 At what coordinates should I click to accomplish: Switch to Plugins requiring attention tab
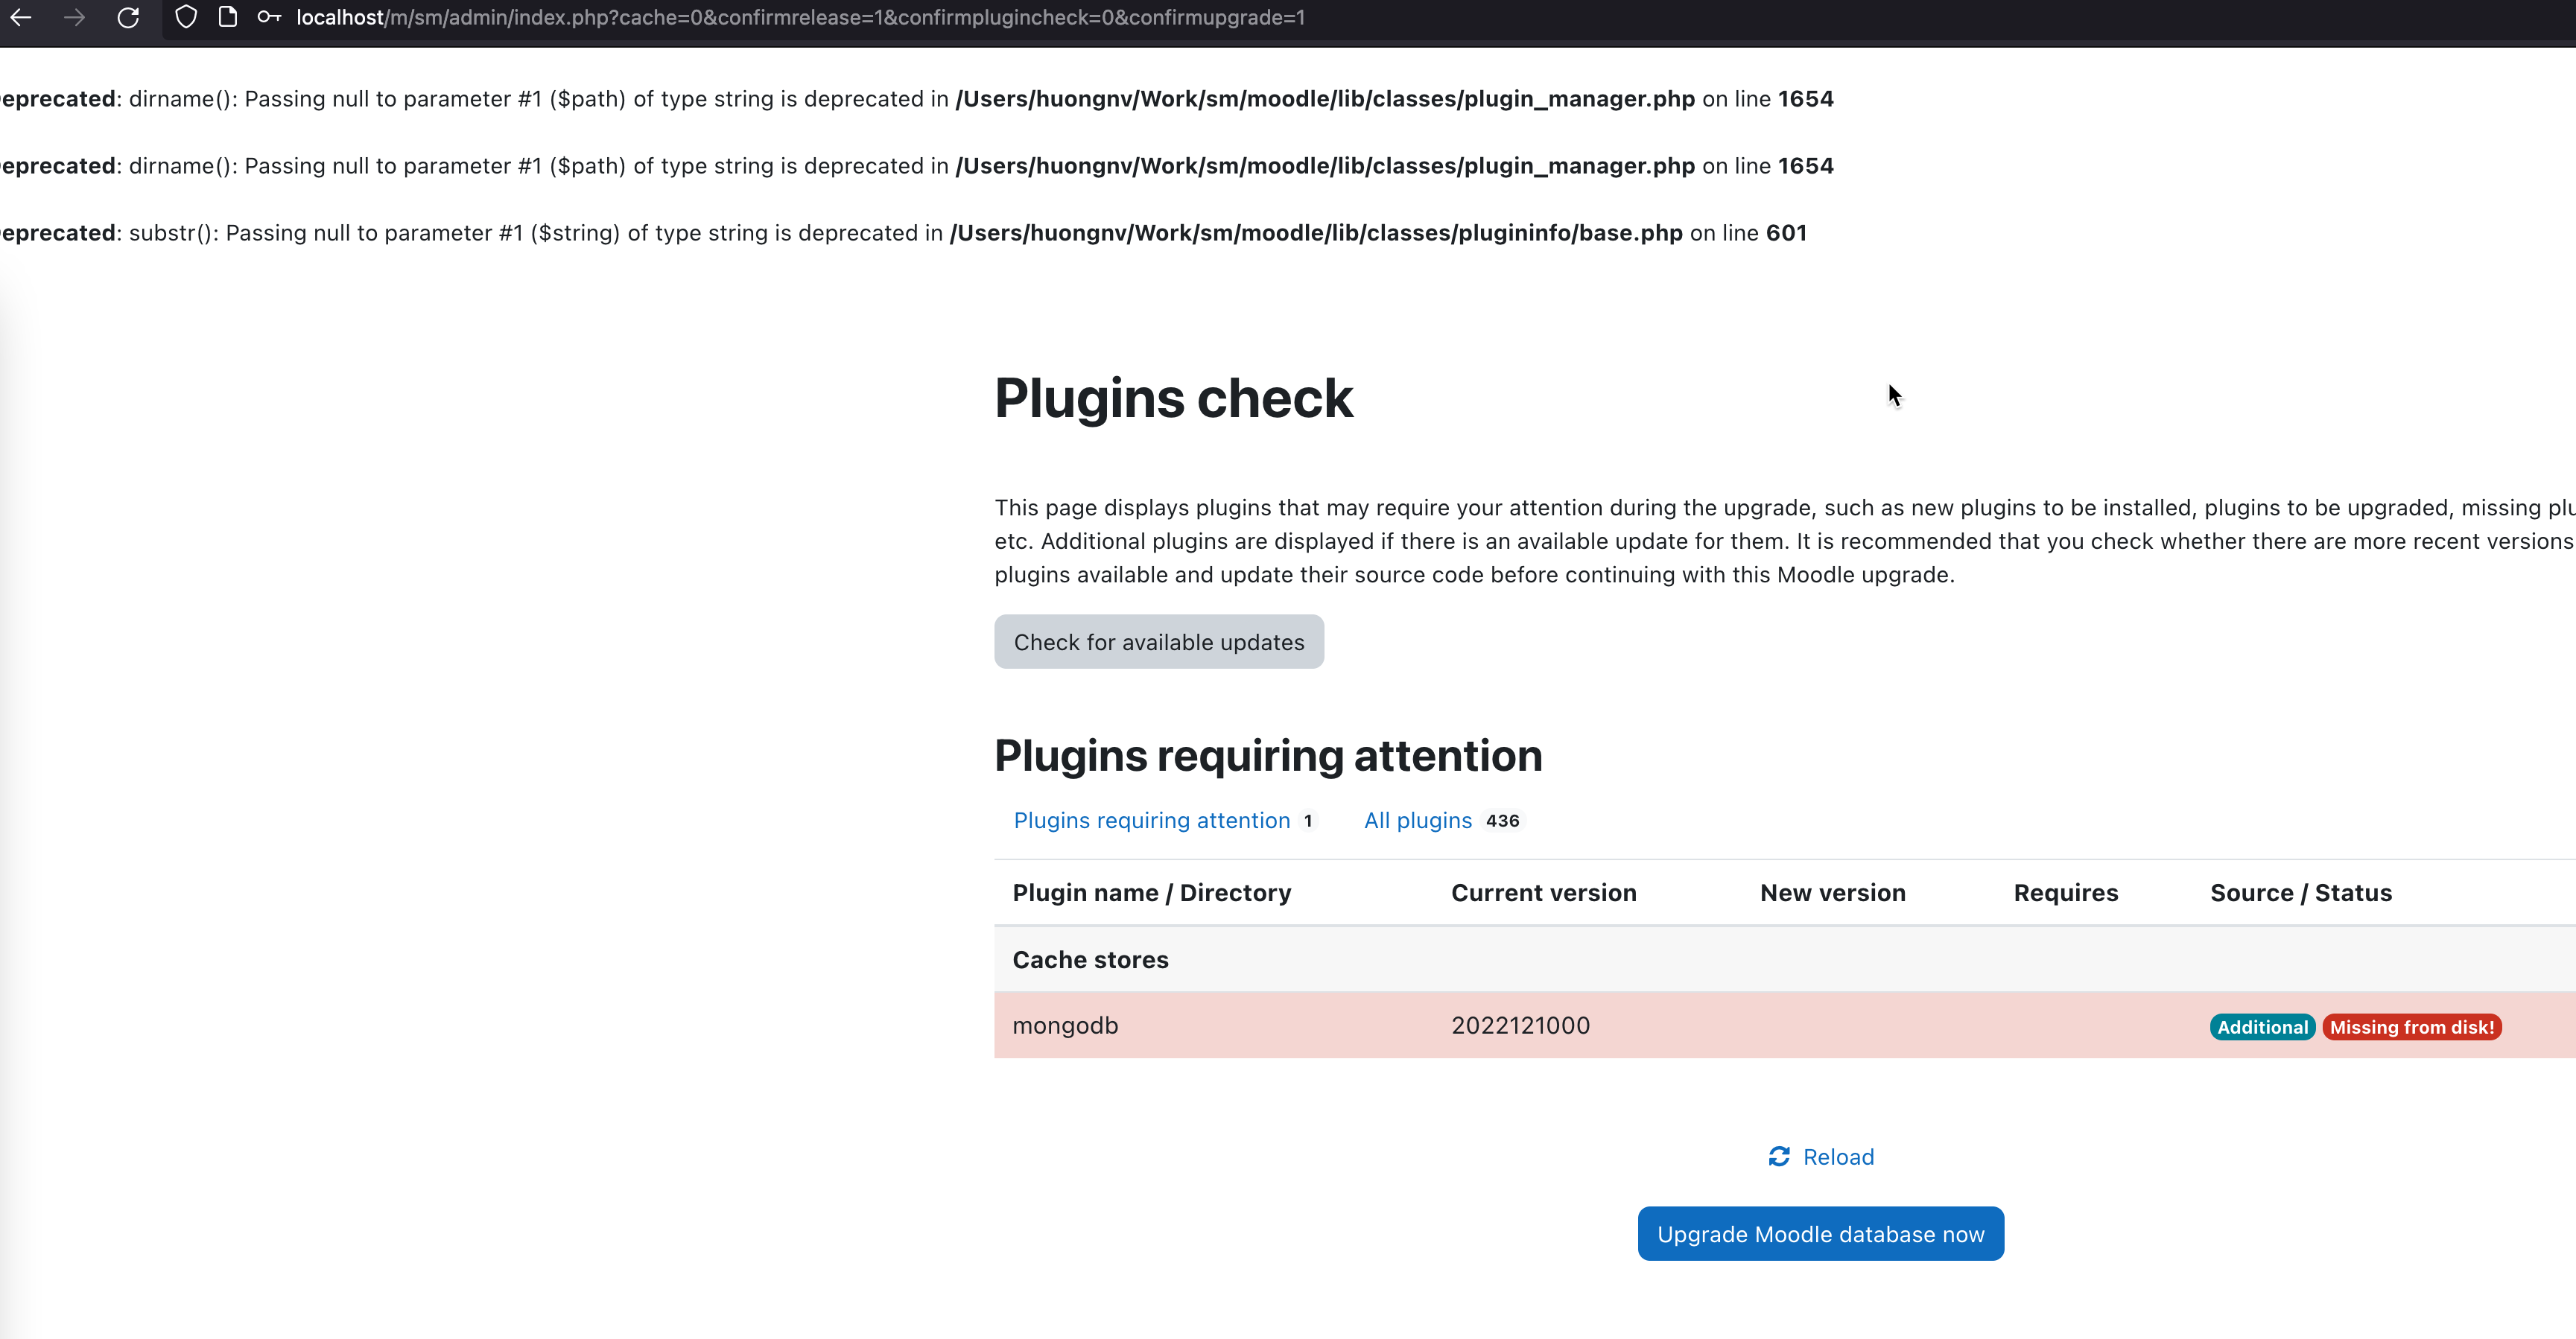tap(1165, 821)
